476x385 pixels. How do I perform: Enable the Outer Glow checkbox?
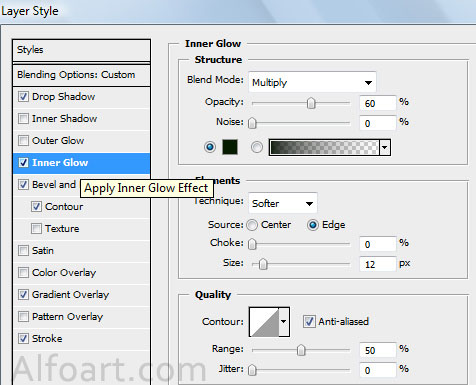pos(23,141)
